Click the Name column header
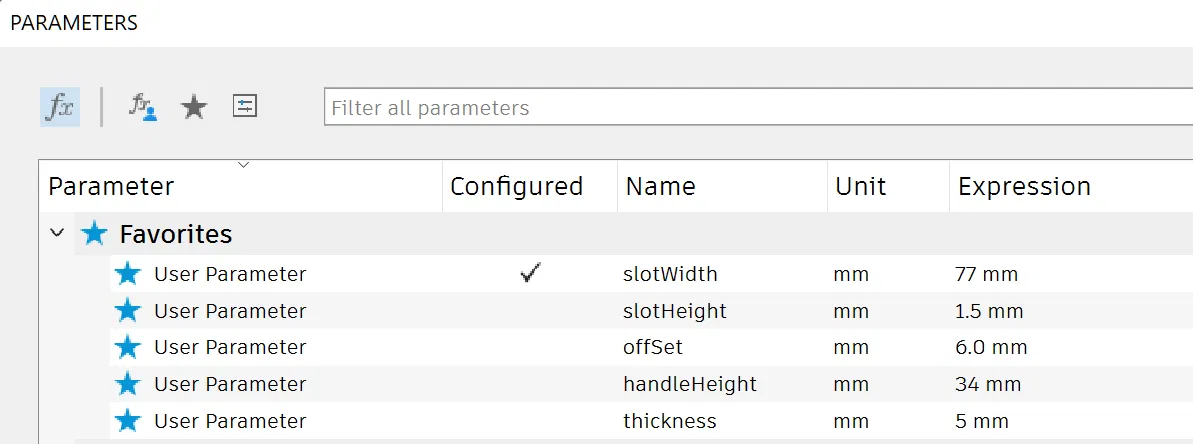 pos(660,187)
